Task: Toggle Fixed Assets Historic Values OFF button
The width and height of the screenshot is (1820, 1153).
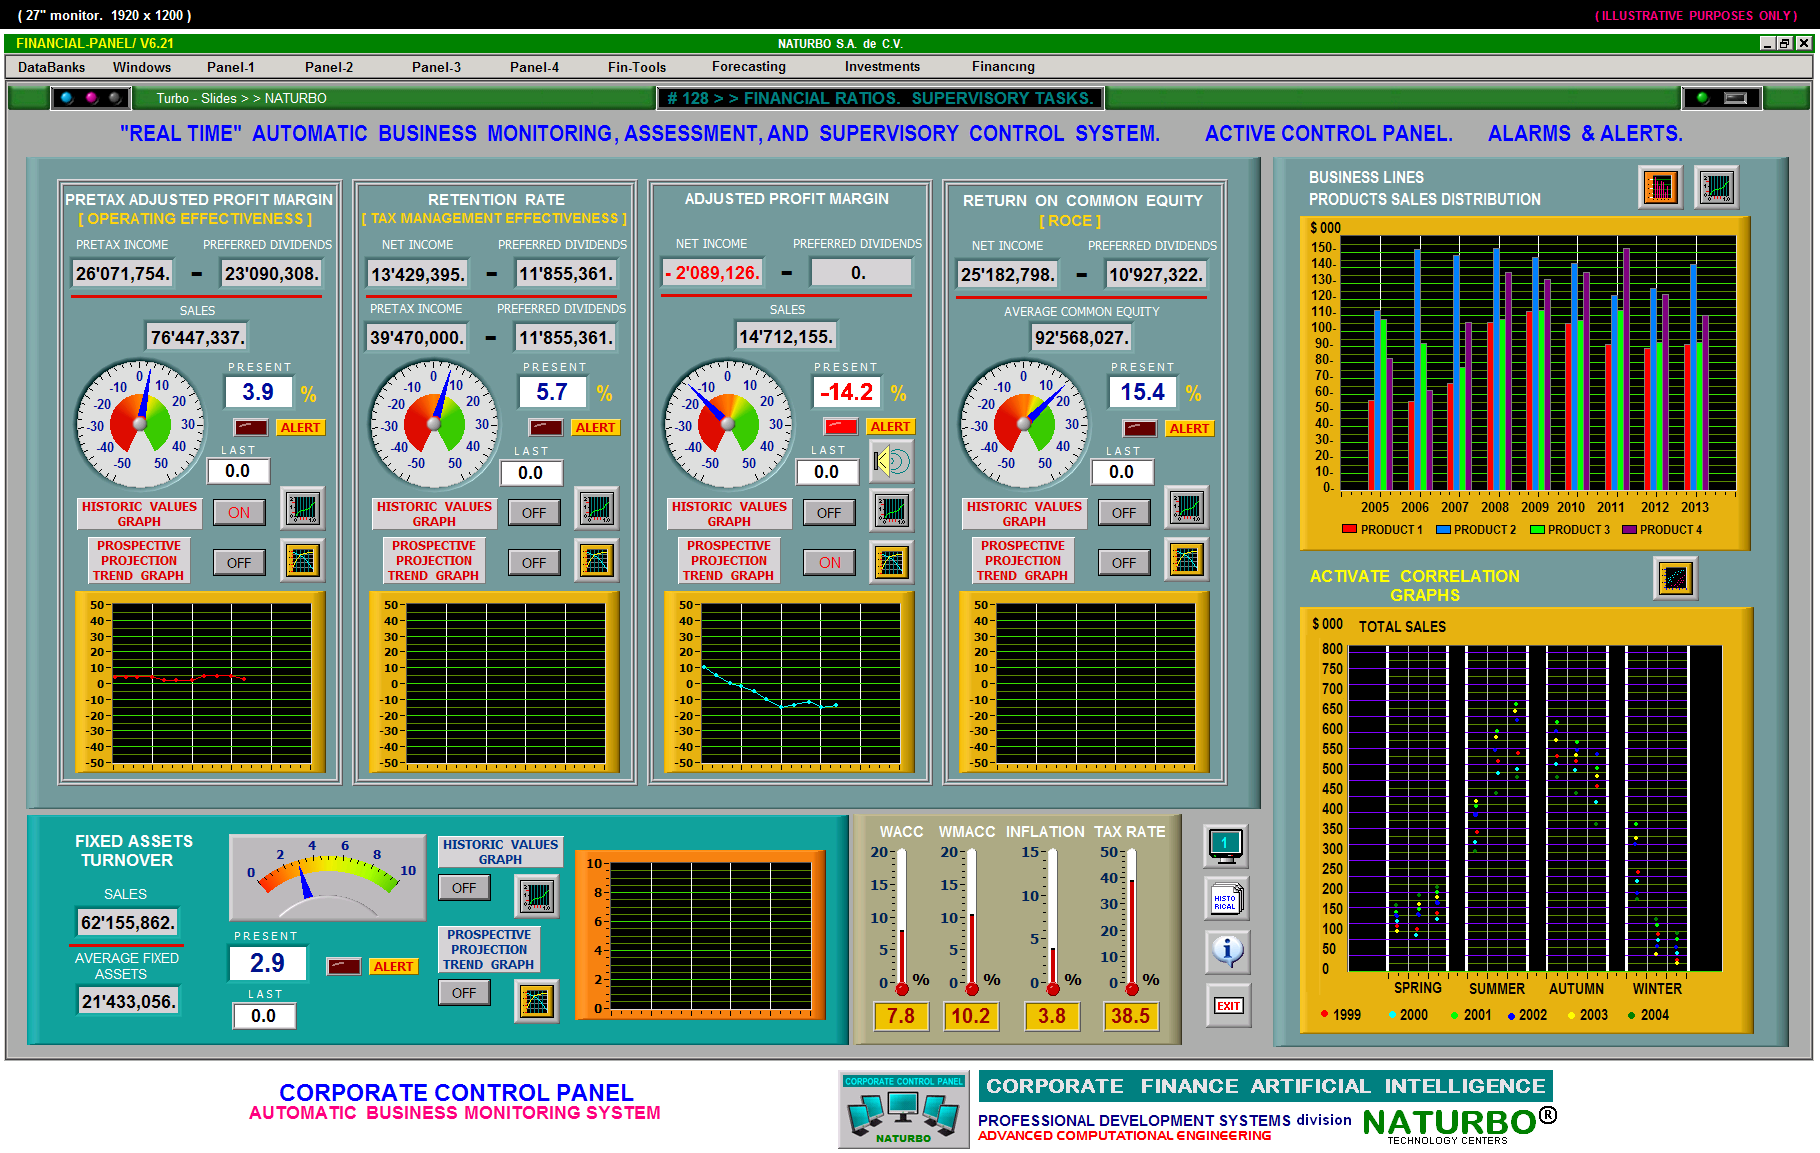Action: (x=464, y=888)
